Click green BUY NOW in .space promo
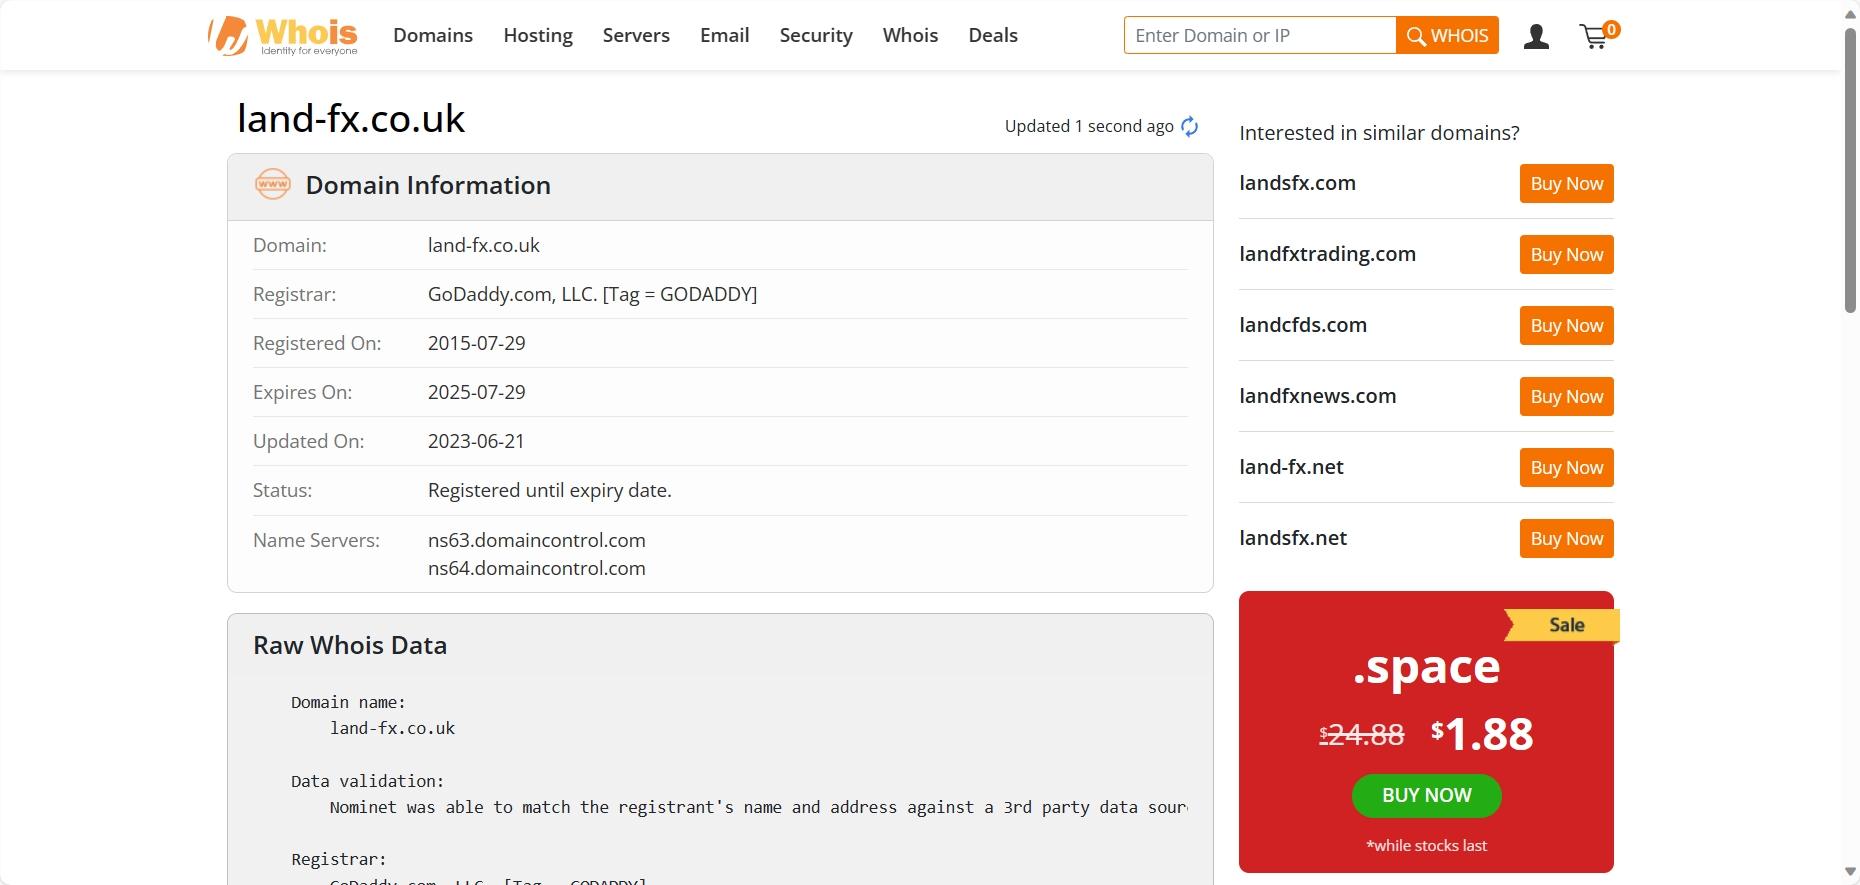This screenshot has height=885, width=1860. tap(1426, 795)
